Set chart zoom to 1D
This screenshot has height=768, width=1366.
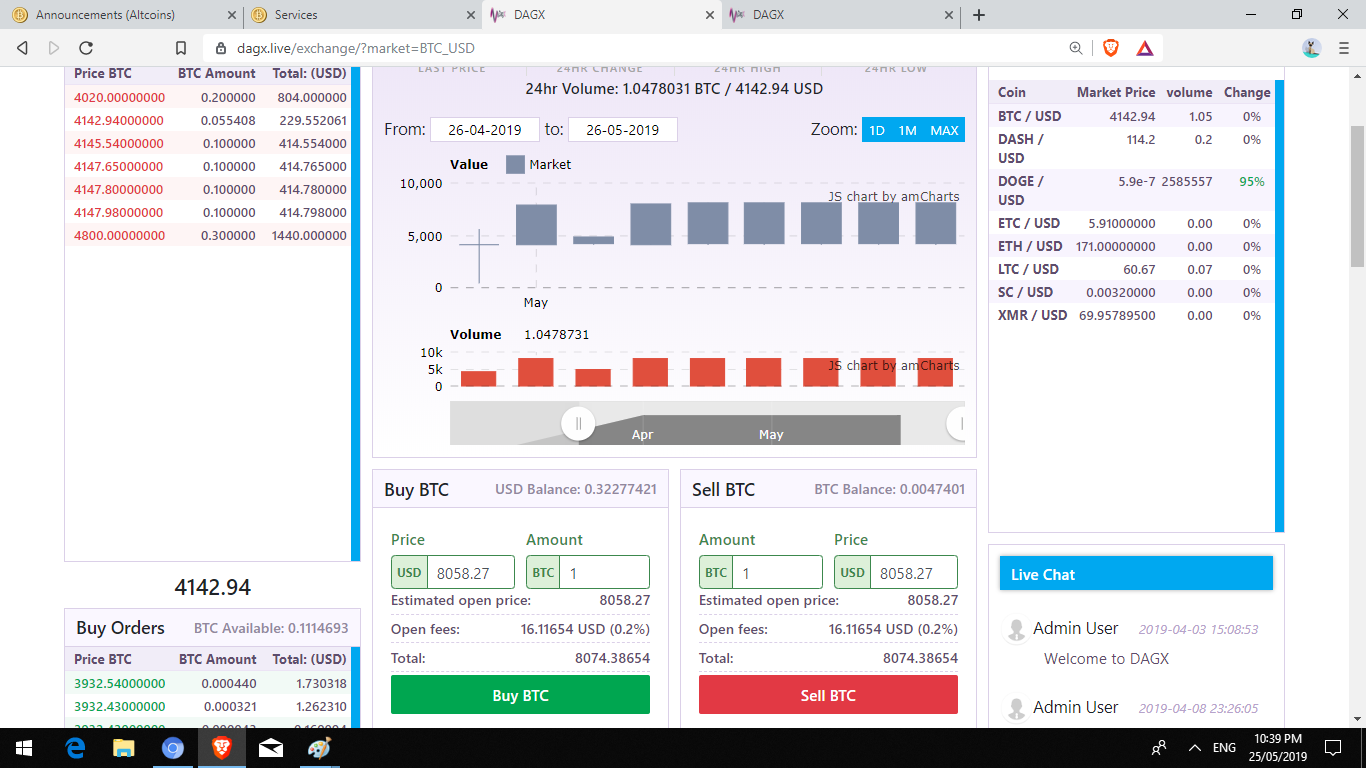876,130
